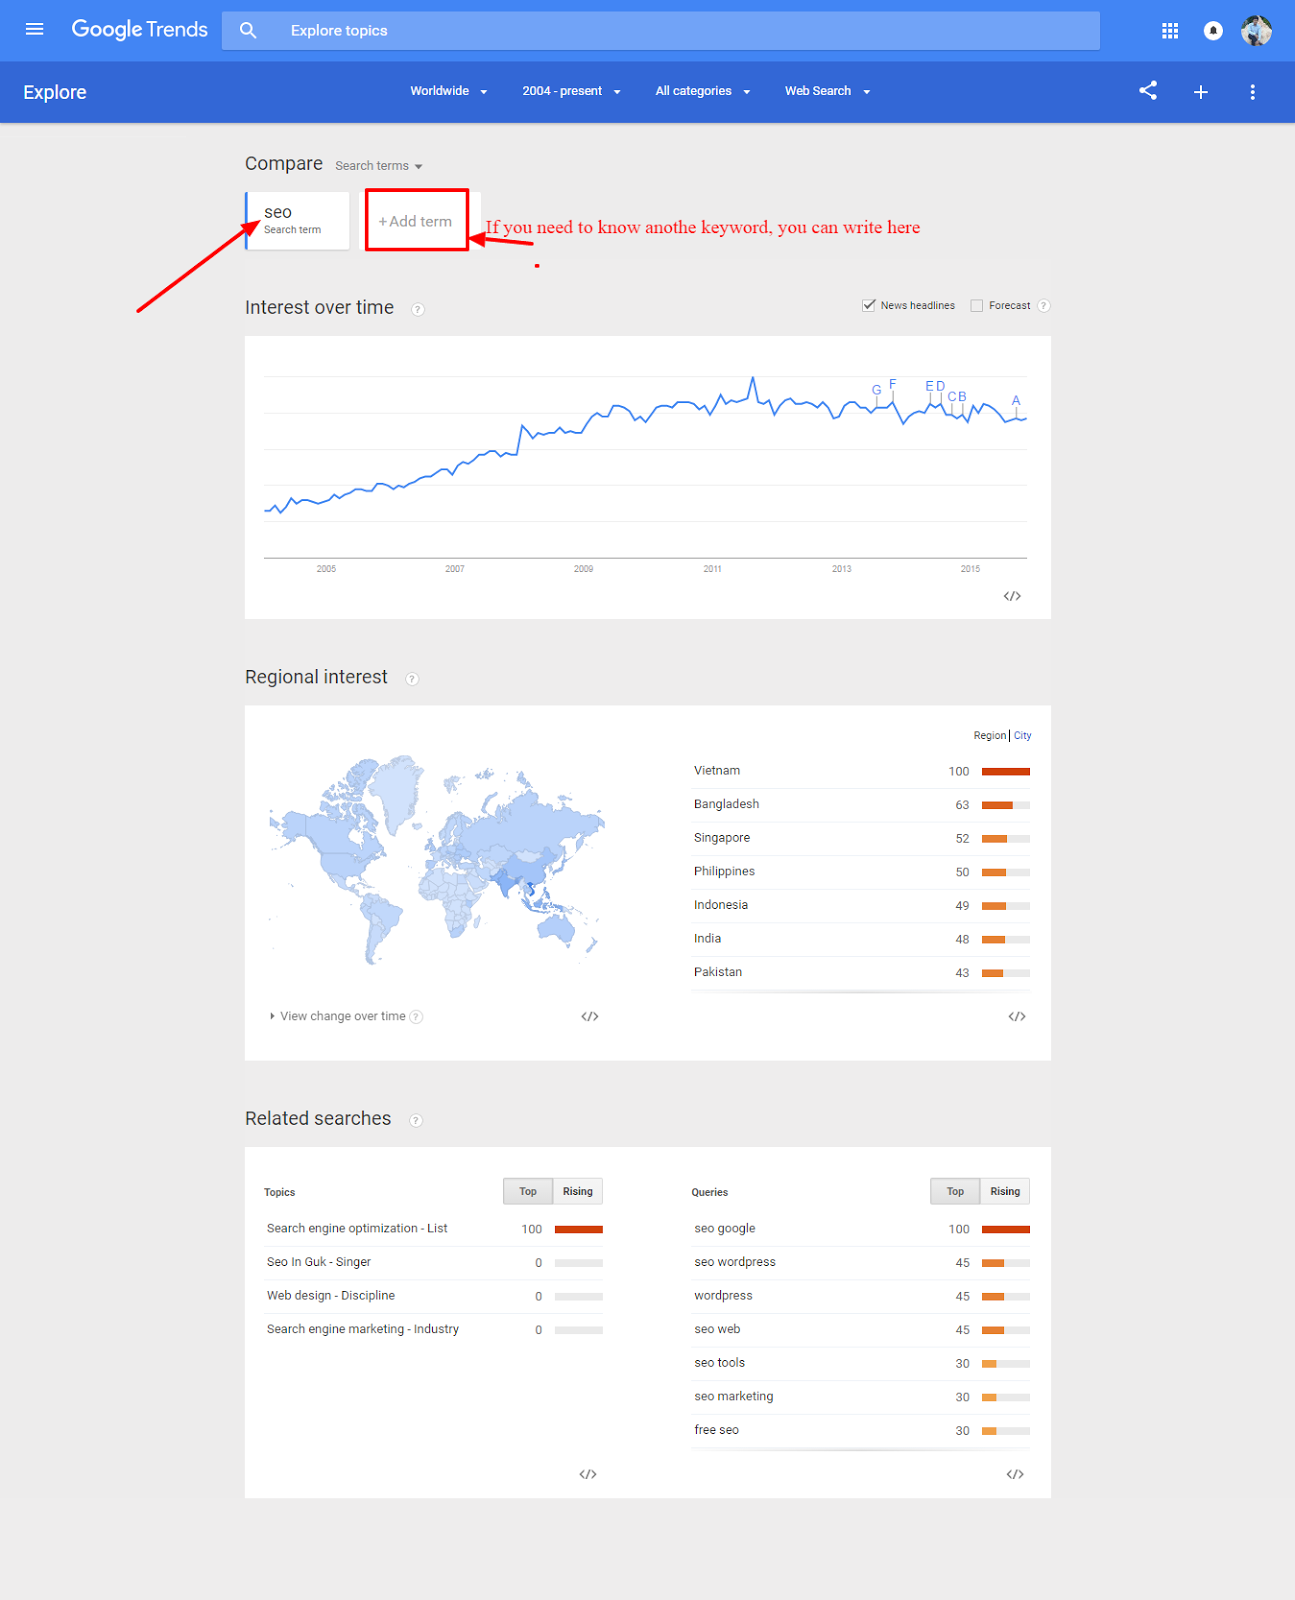This screenshot has height=1600, width=1295.
Task: Click the search magnifier icon
Action: point(248,31)
